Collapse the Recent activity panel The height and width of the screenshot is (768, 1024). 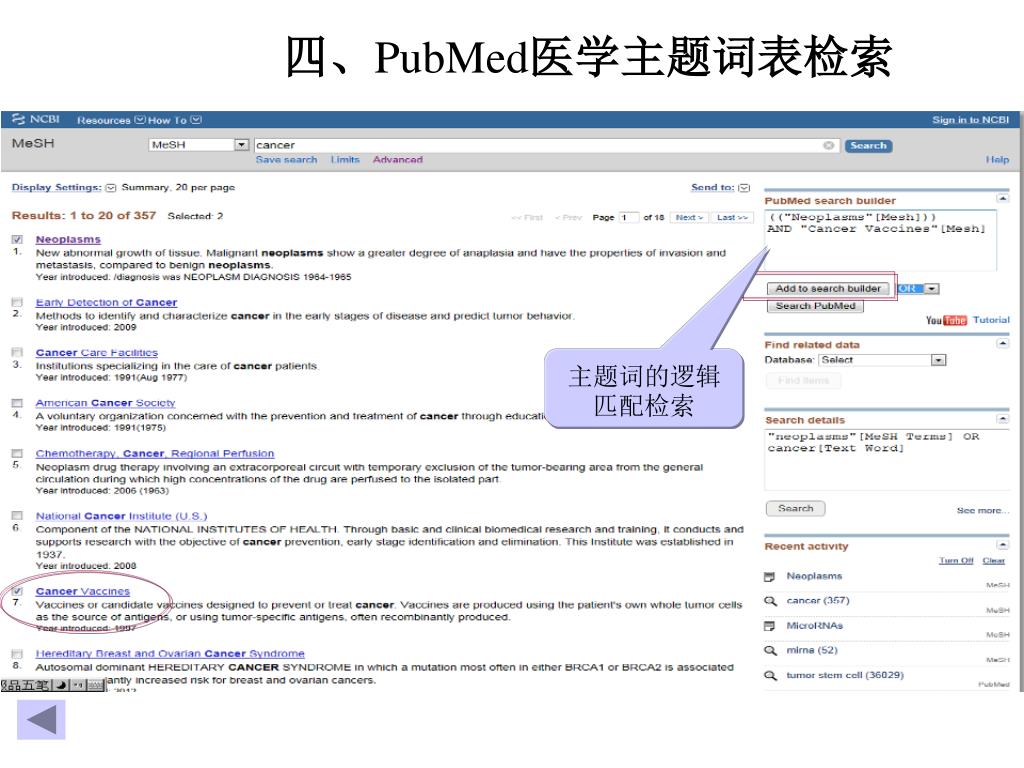(1002, 545)
